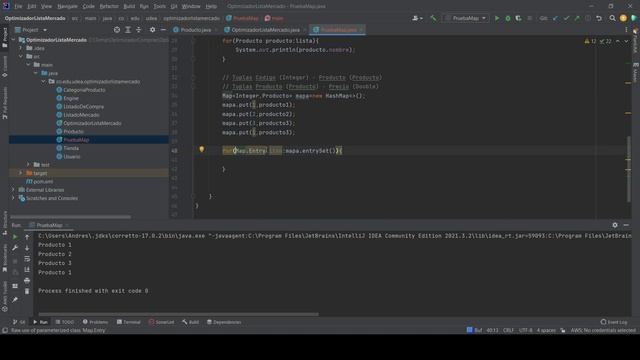Rerun PruebaMap in Run panel
The image size is (640, 360).
15,237
